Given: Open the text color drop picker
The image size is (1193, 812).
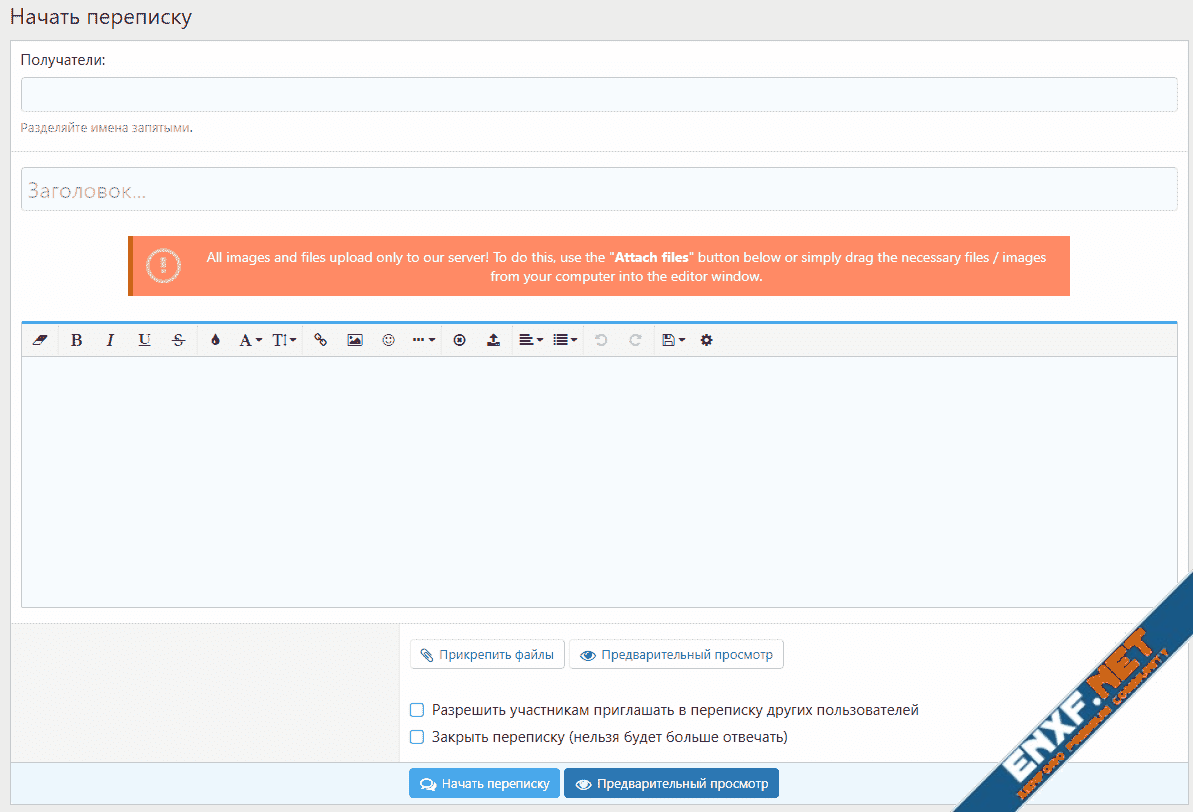Looking at the screenshot, I should click(x=215, y=340).
